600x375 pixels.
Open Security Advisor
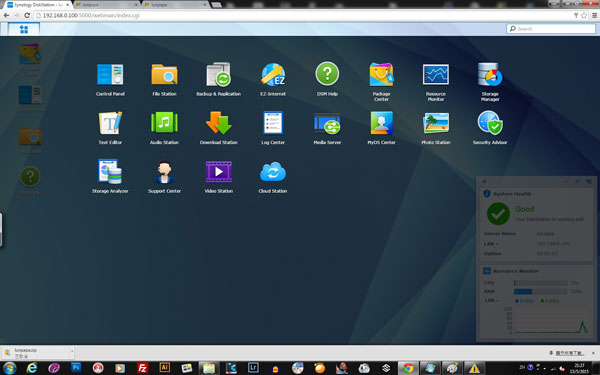tap(490, 128)
